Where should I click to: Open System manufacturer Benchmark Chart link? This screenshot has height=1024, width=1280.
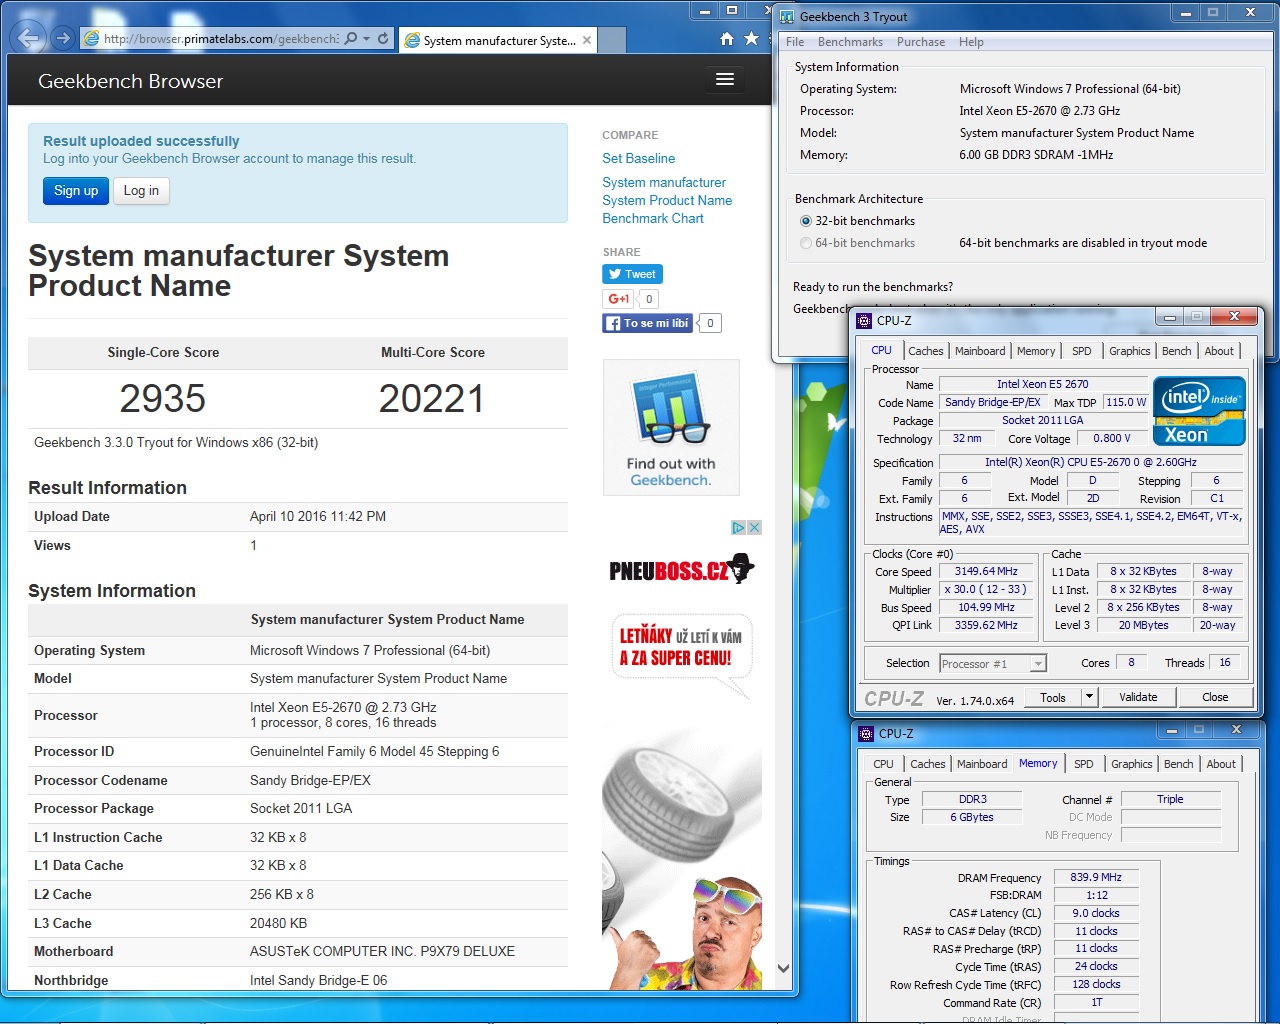pyautogui.click(x=667, y=200)
